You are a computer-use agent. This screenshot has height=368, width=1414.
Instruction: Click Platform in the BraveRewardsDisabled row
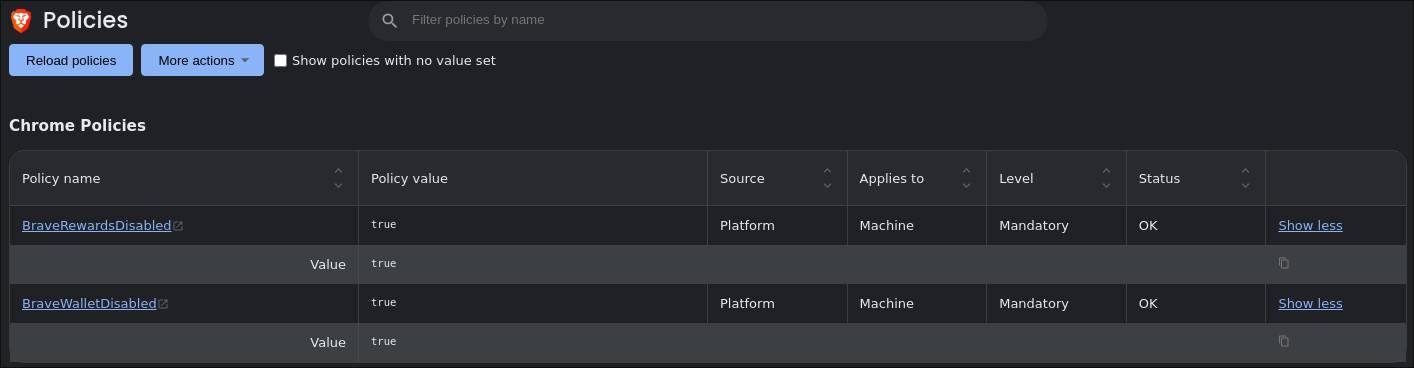click(747, 226)
